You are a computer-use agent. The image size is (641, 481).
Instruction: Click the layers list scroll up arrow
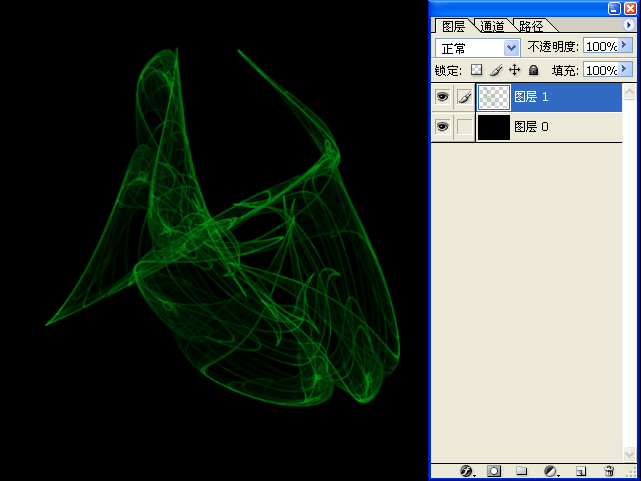(629, 92)
